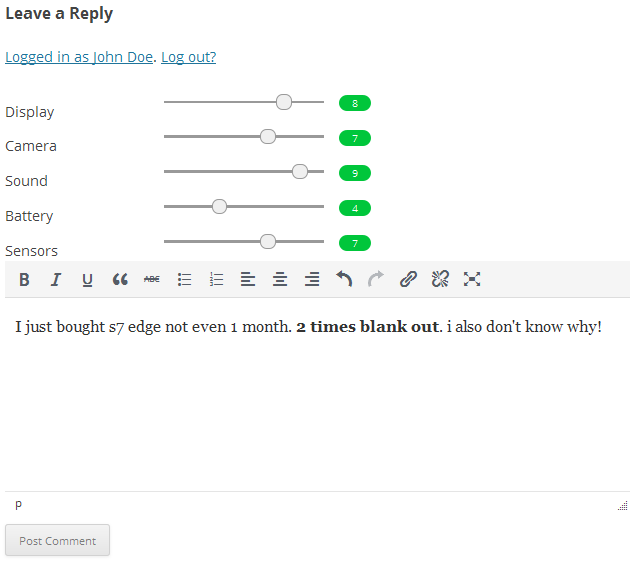Insert a hyperlink
Screen dimensions: 640x564
point(408,280)
